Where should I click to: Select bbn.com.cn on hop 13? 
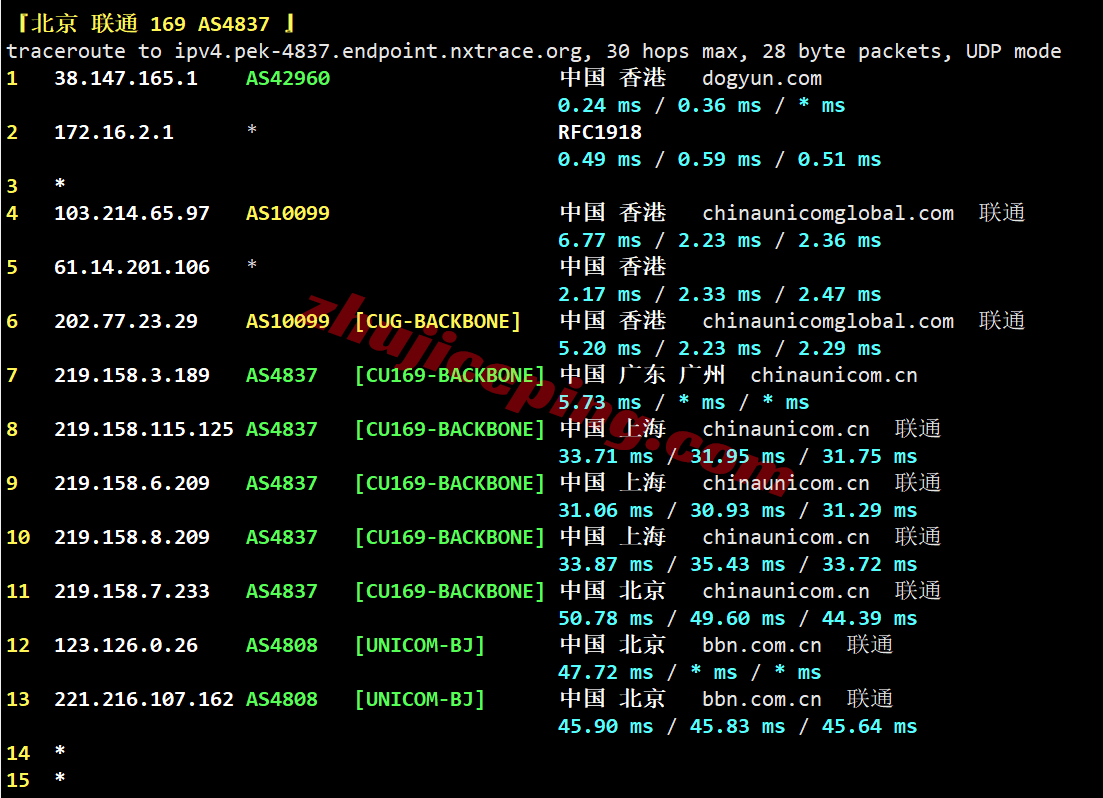pyautogui.click(x=762, y=699)
